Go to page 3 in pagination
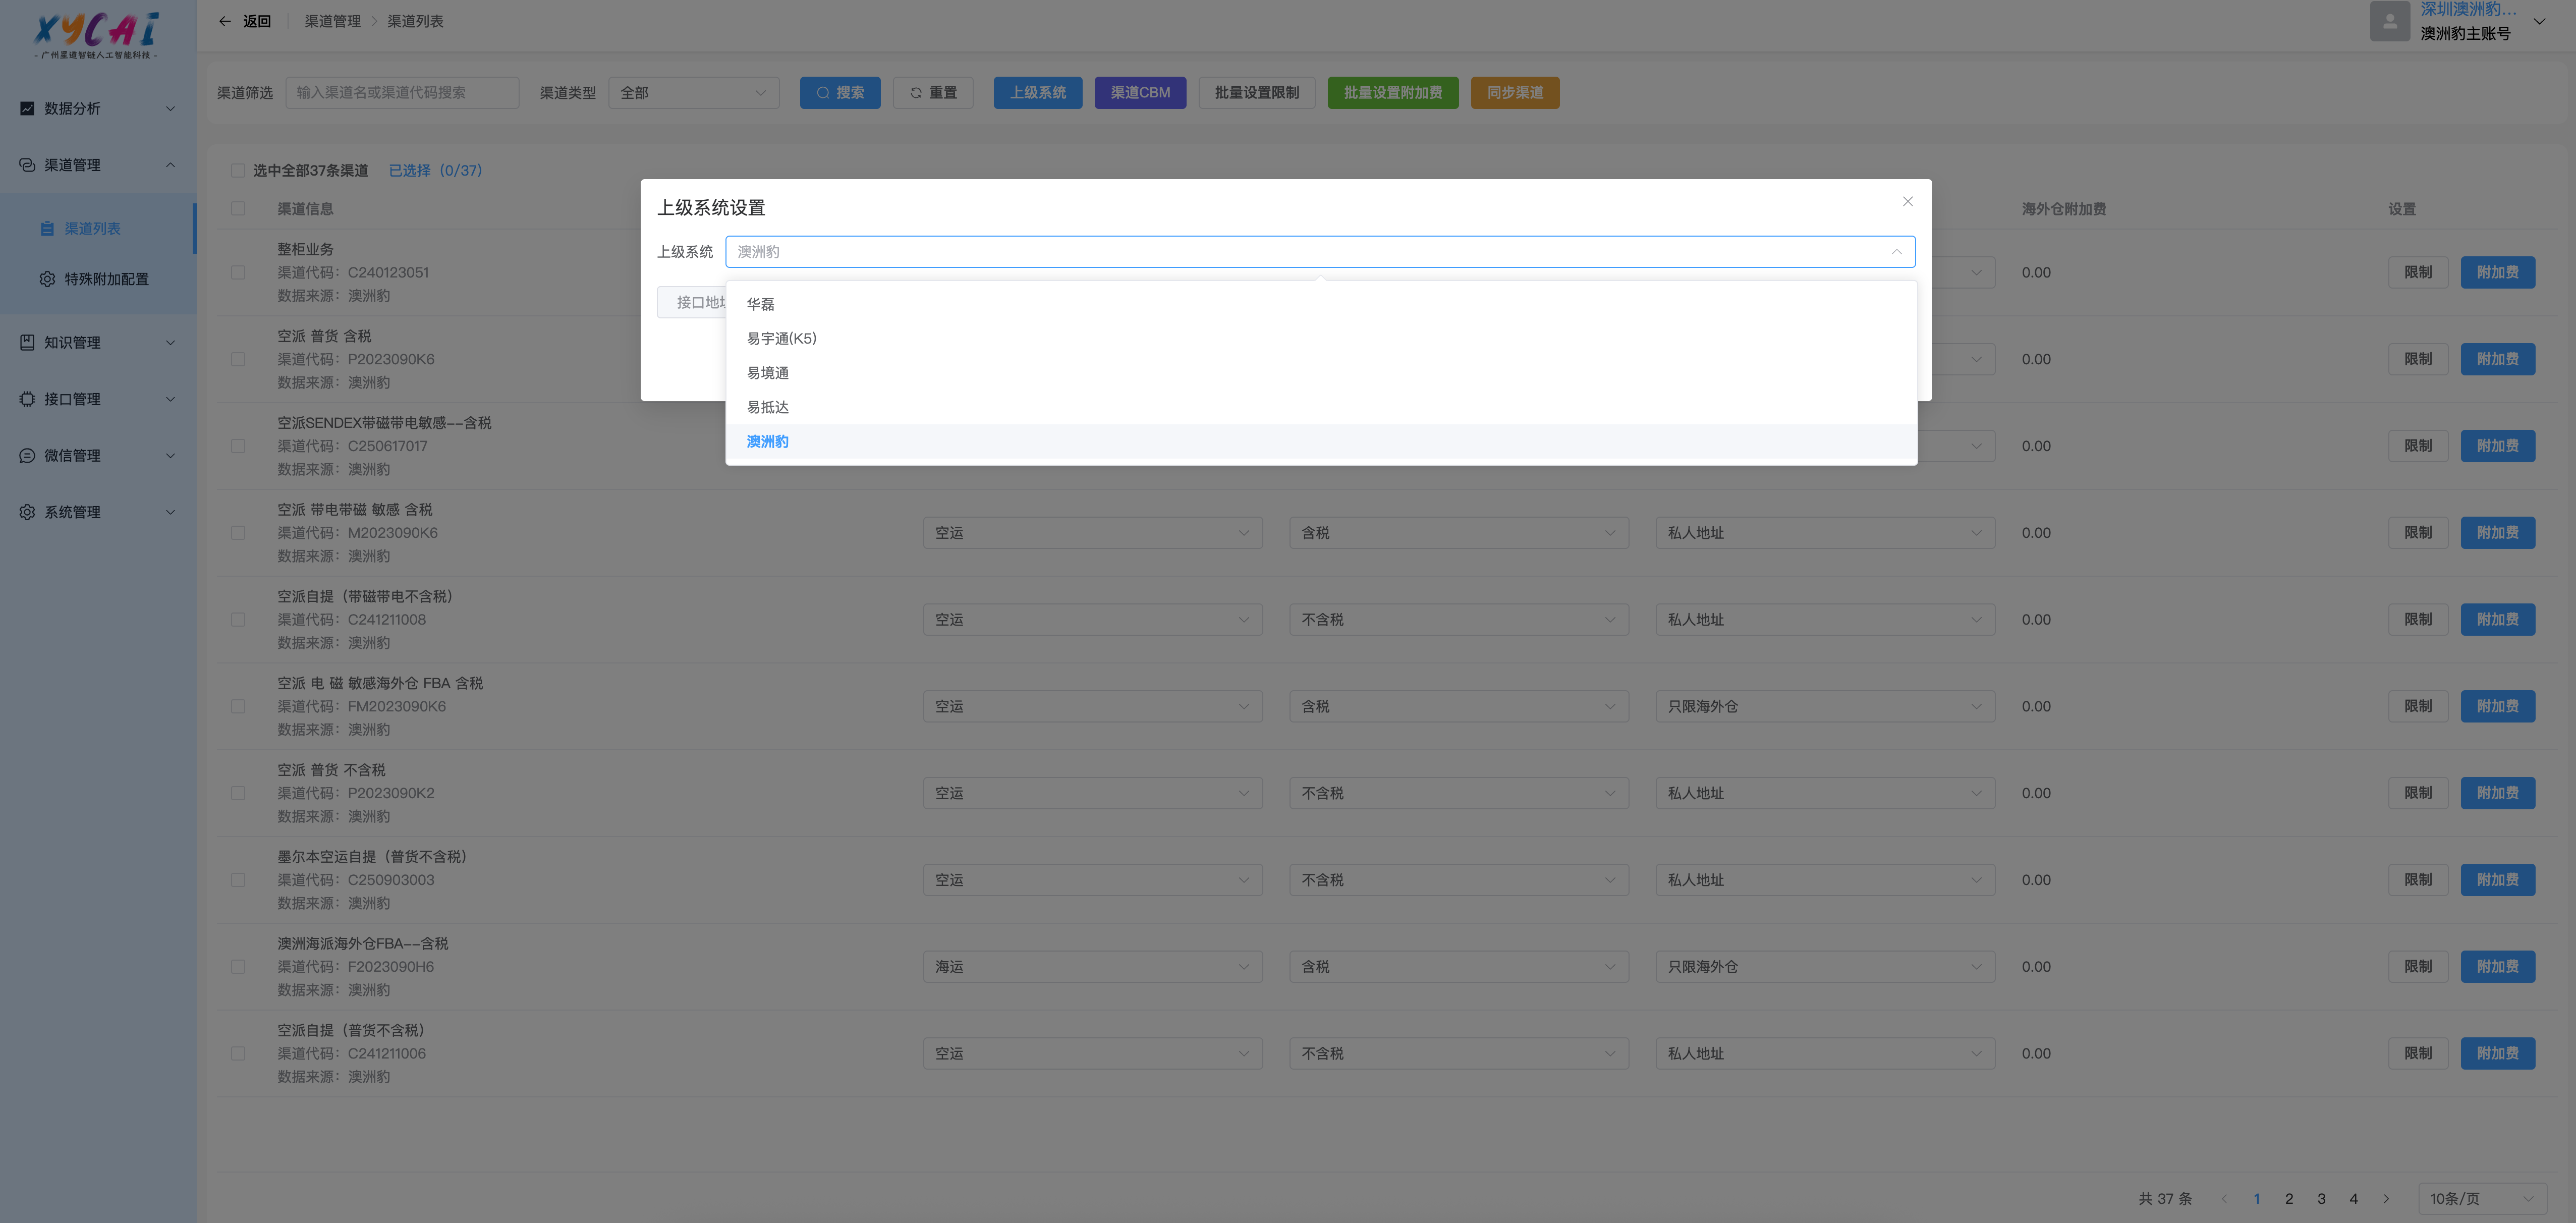 (2321, 1198)
